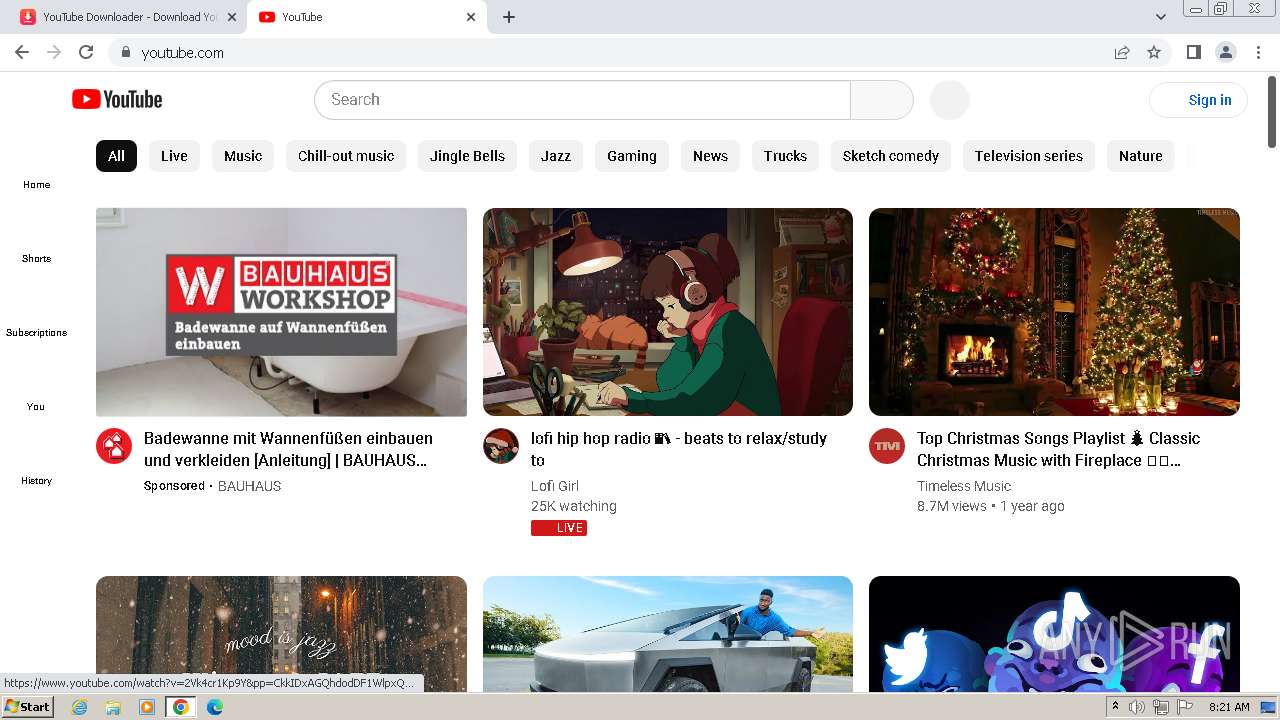
Task: Visit the Lofi Girl channel name link
Action: tap(555, 486)
